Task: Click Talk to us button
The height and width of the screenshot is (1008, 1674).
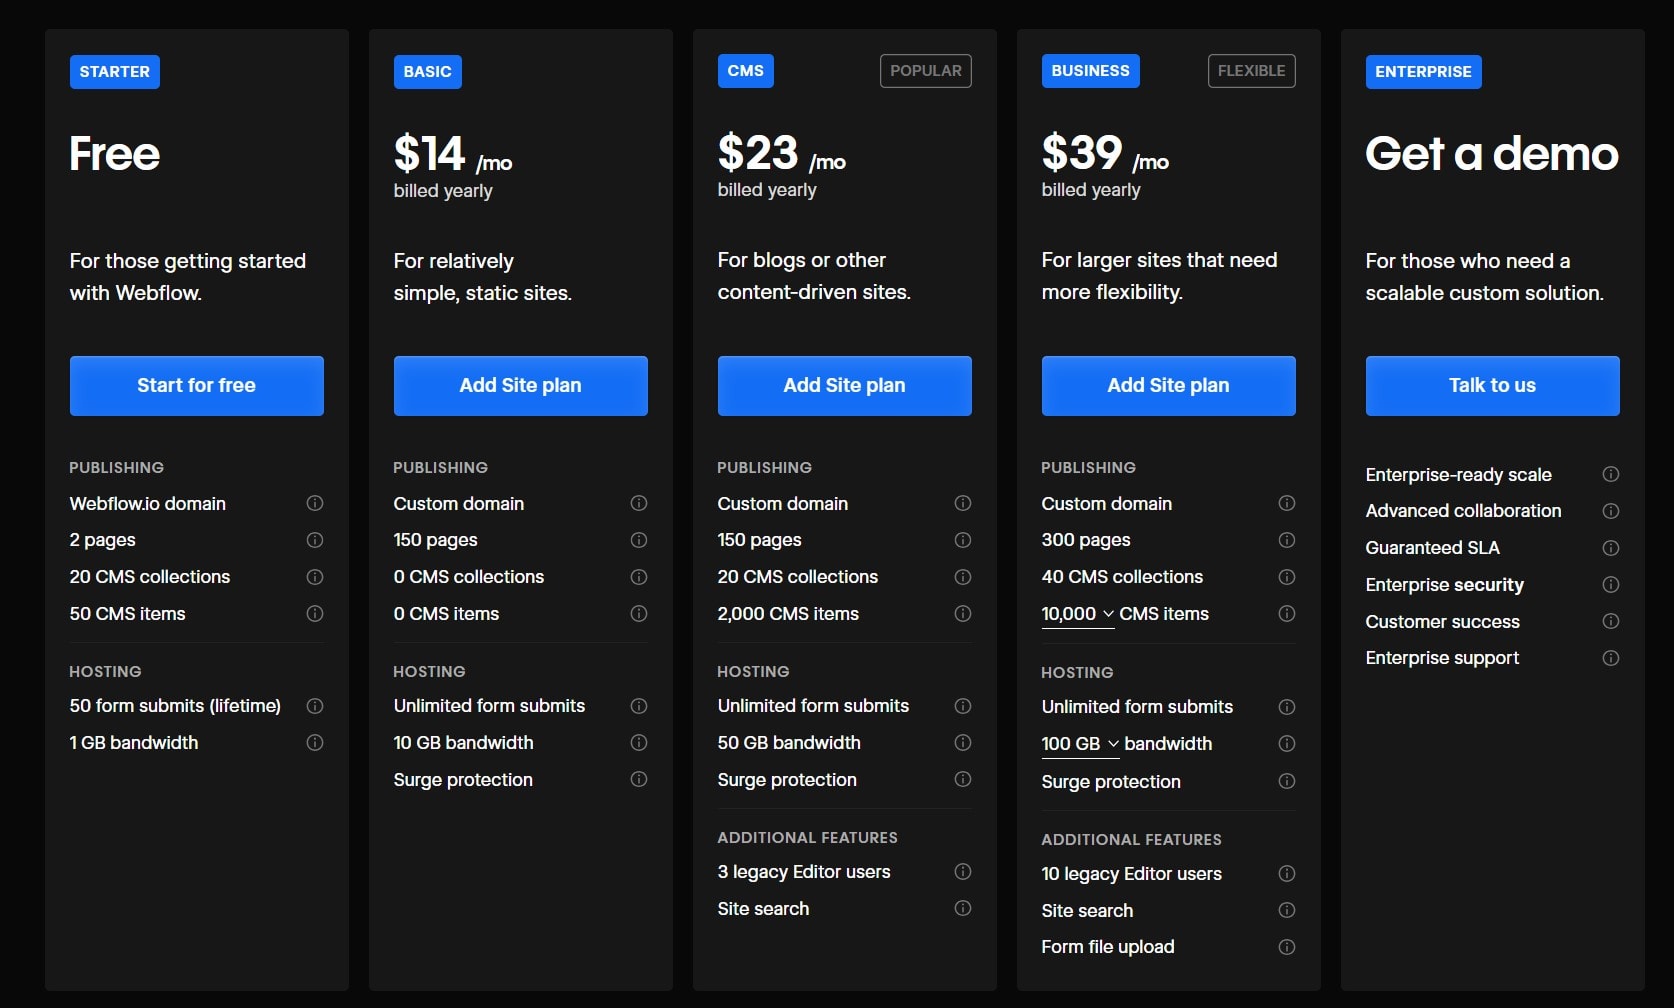Action: (1493, 386)
